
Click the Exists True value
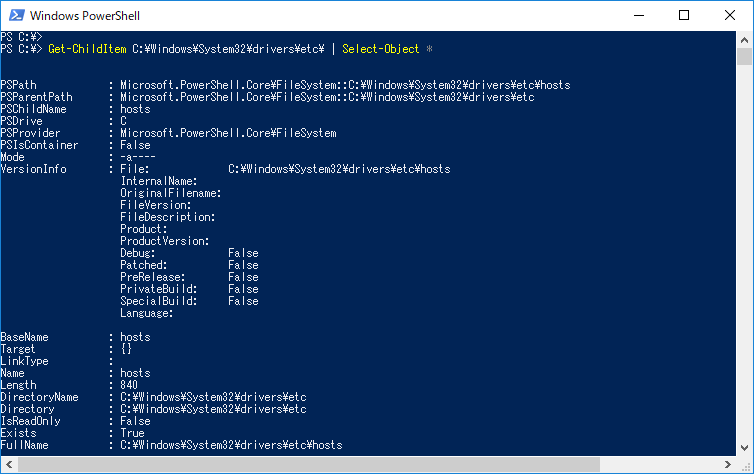(x=132, y=433)
